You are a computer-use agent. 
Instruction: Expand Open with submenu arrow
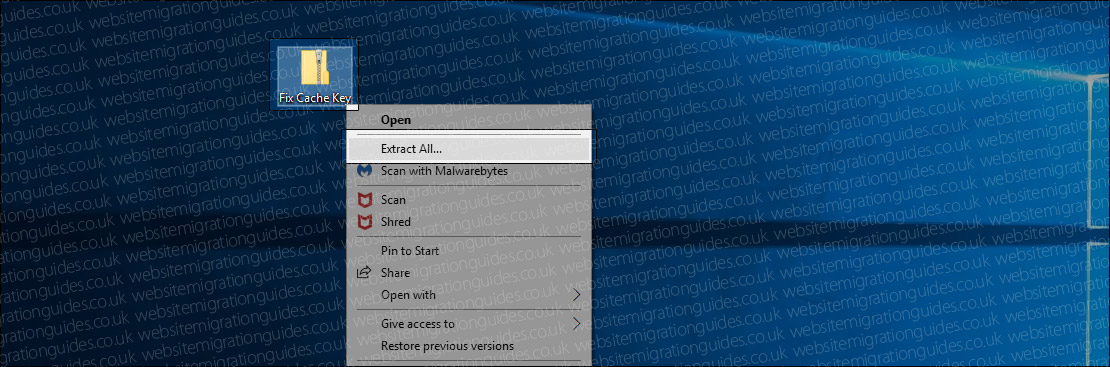pyautogui.click(x=576, y=294)
